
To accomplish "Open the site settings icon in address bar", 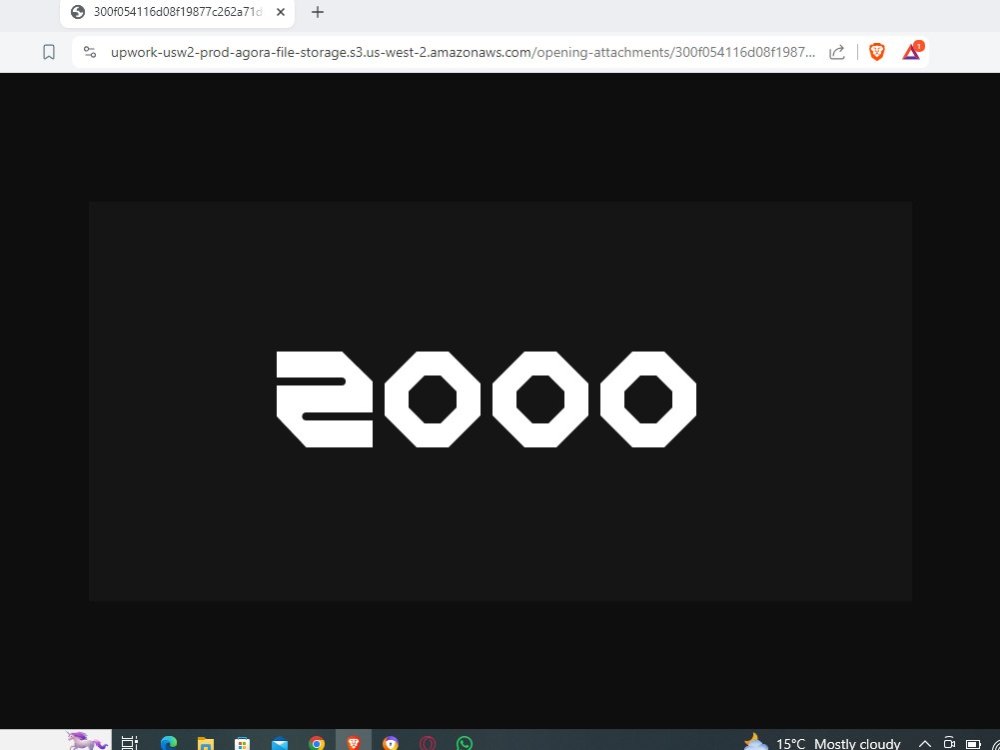I will (90, 52).
